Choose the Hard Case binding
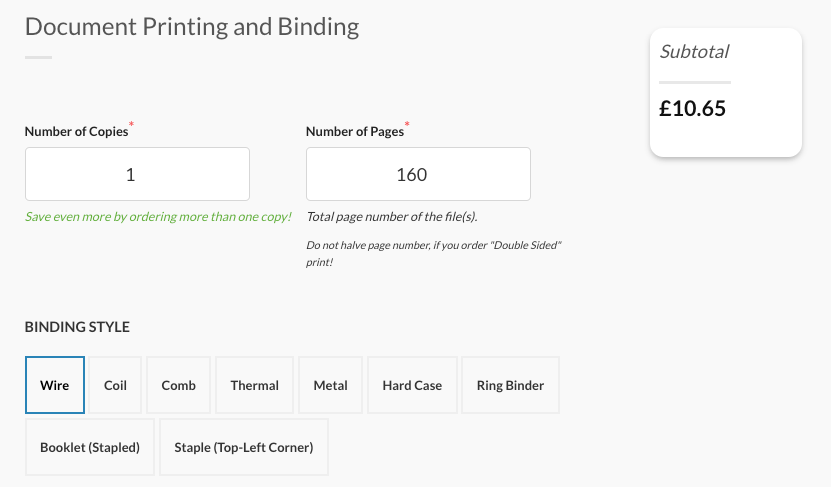This screenshot has width=831, height=487. tap(412, 385)
